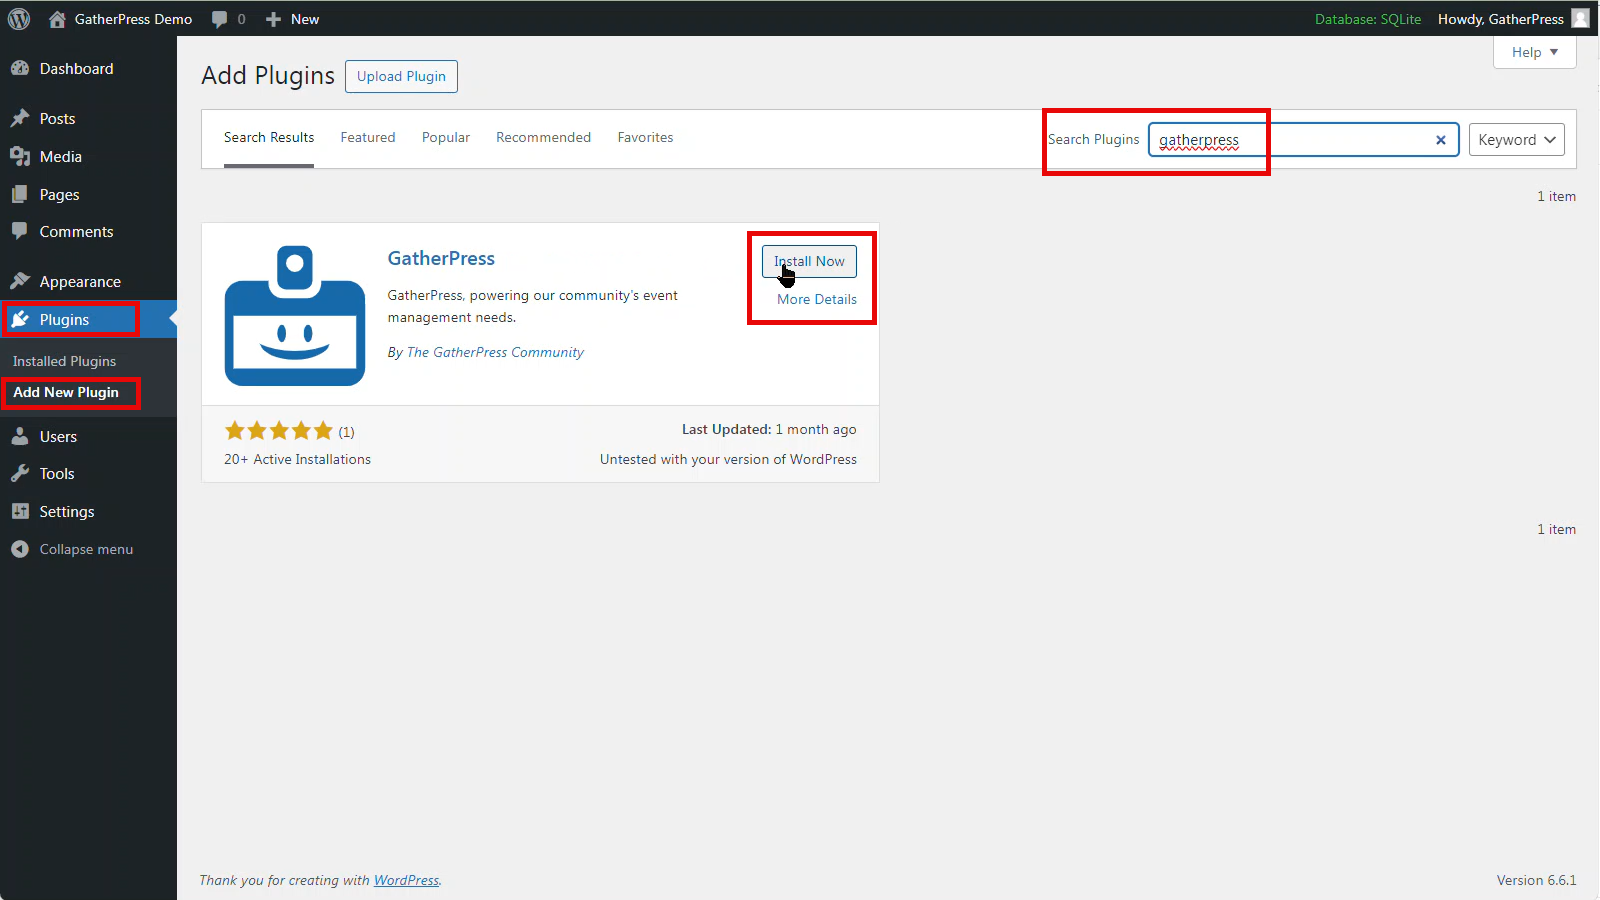1600x900 pixels.
Task: Select the Appearance paintbrush icon
Action: tap(20, 282)
